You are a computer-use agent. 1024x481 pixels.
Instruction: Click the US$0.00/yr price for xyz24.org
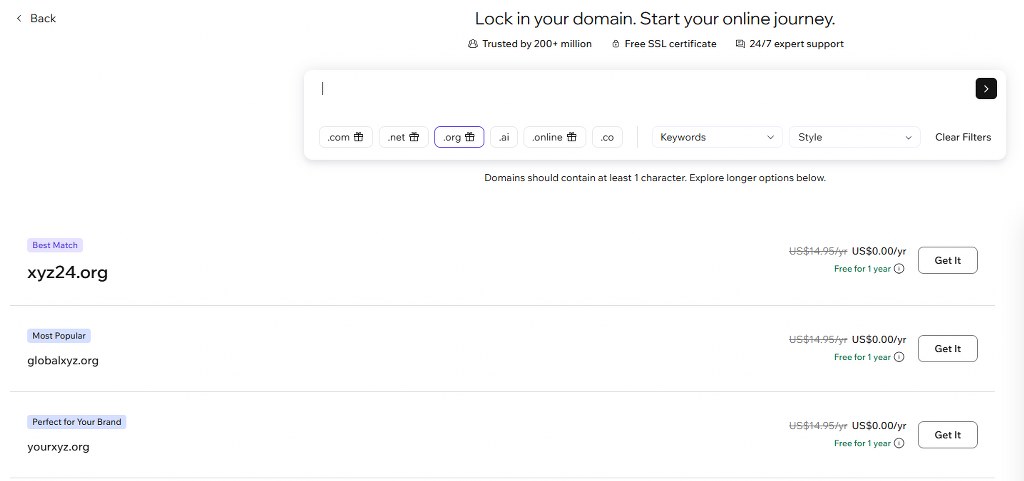pos(879,251)
